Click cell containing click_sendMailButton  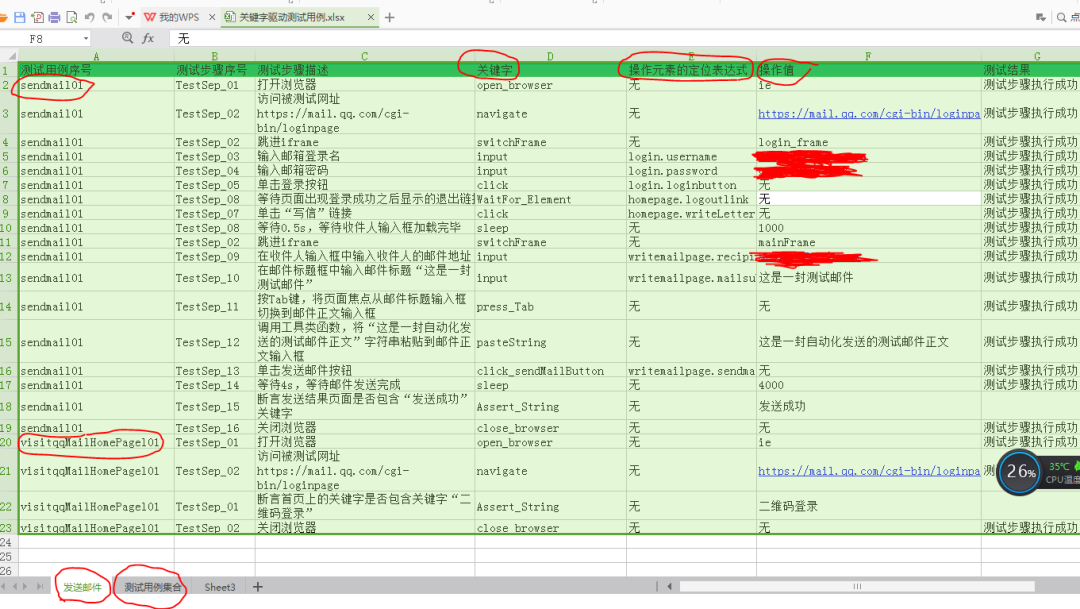point(550,371)
